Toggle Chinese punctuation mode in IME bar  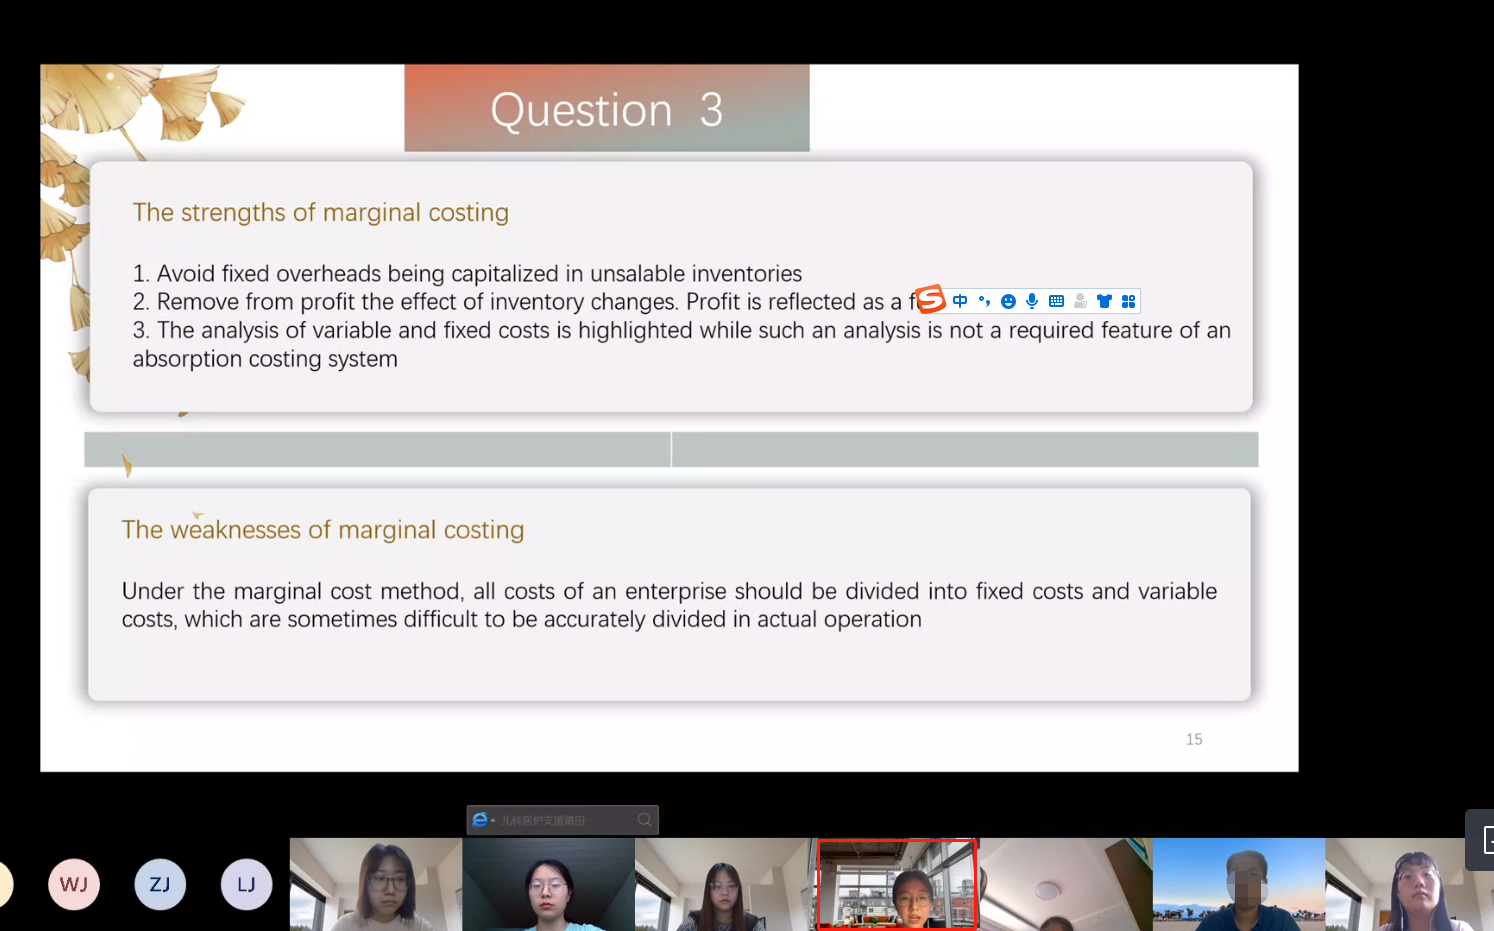984,301
